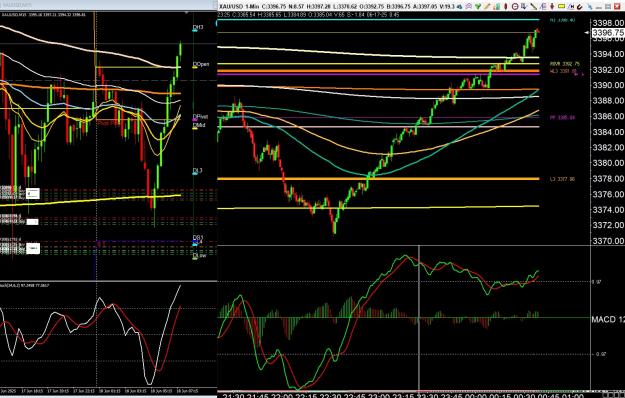Click the small icon right of V:19.3
Viewport: 625px width, 398px height.
tap(459, 7)
